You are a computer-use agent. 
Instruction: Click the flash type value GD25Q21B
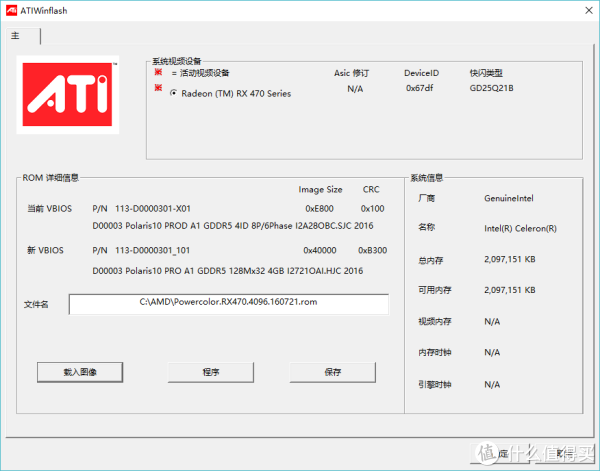(491, 88)
